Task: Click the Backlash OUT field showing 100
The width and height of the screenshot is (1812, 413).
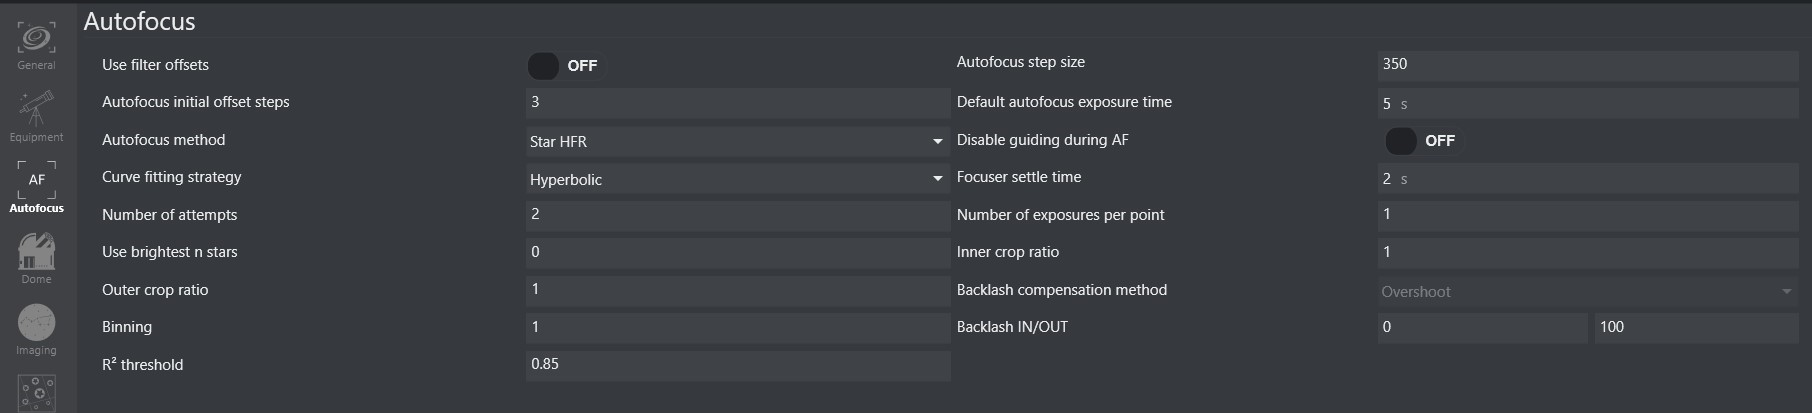Action: [x=1697, y=328]
